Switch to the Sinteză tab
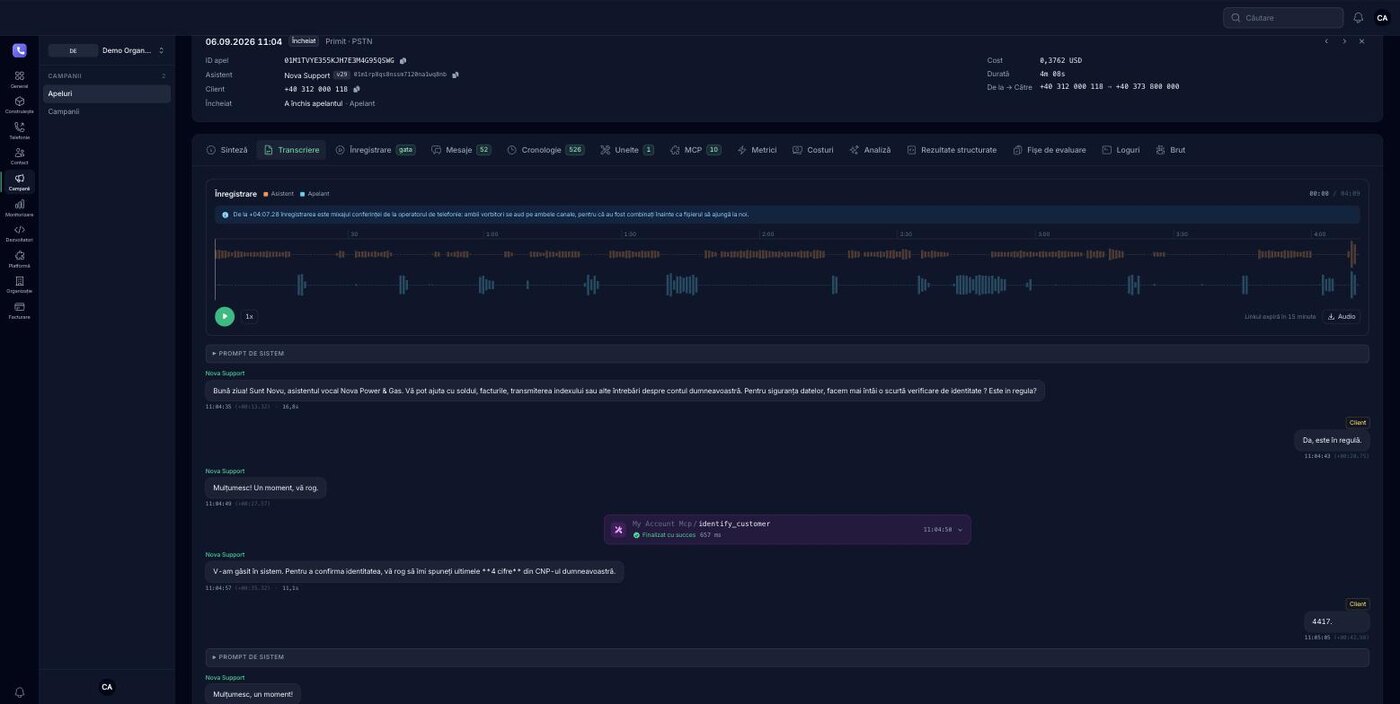1400x704 pixels. pyautogui.click(x=227, y=150)
